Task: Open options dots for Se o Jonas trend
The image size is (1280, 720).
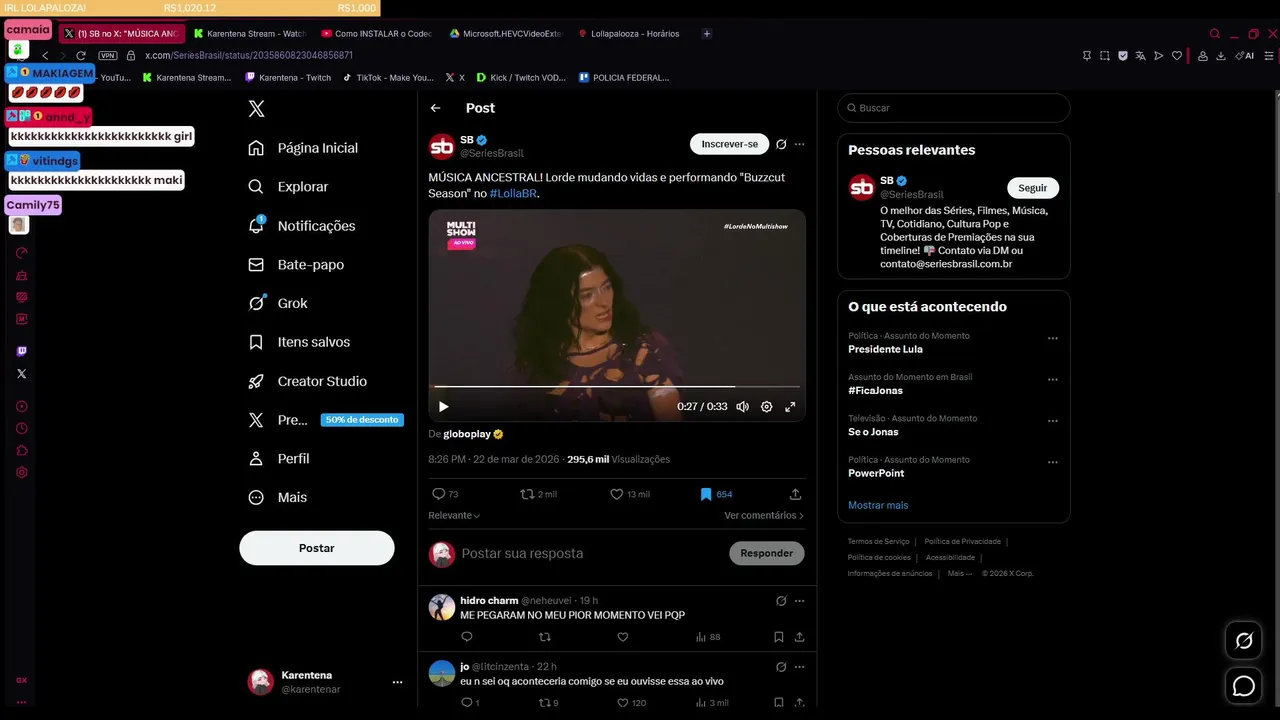Action: 1052,421
